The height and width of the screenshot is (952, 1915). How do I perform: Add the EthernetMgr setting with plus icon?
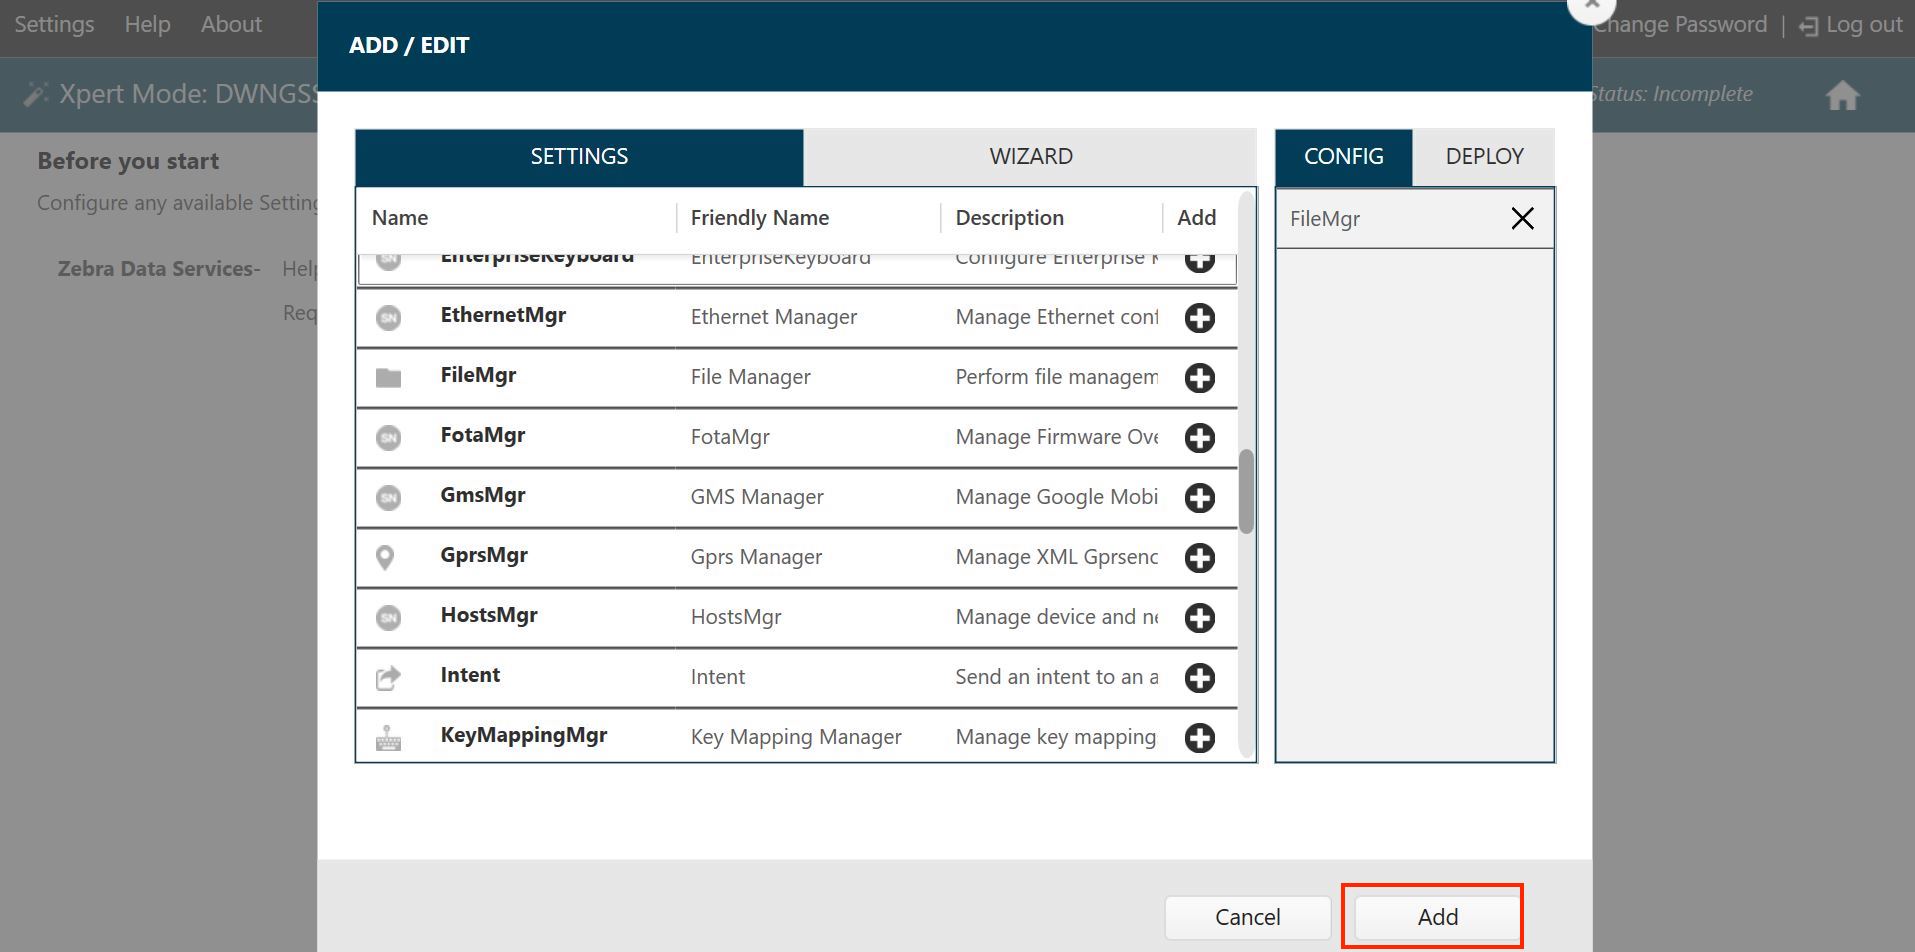tap(1199, 318)
